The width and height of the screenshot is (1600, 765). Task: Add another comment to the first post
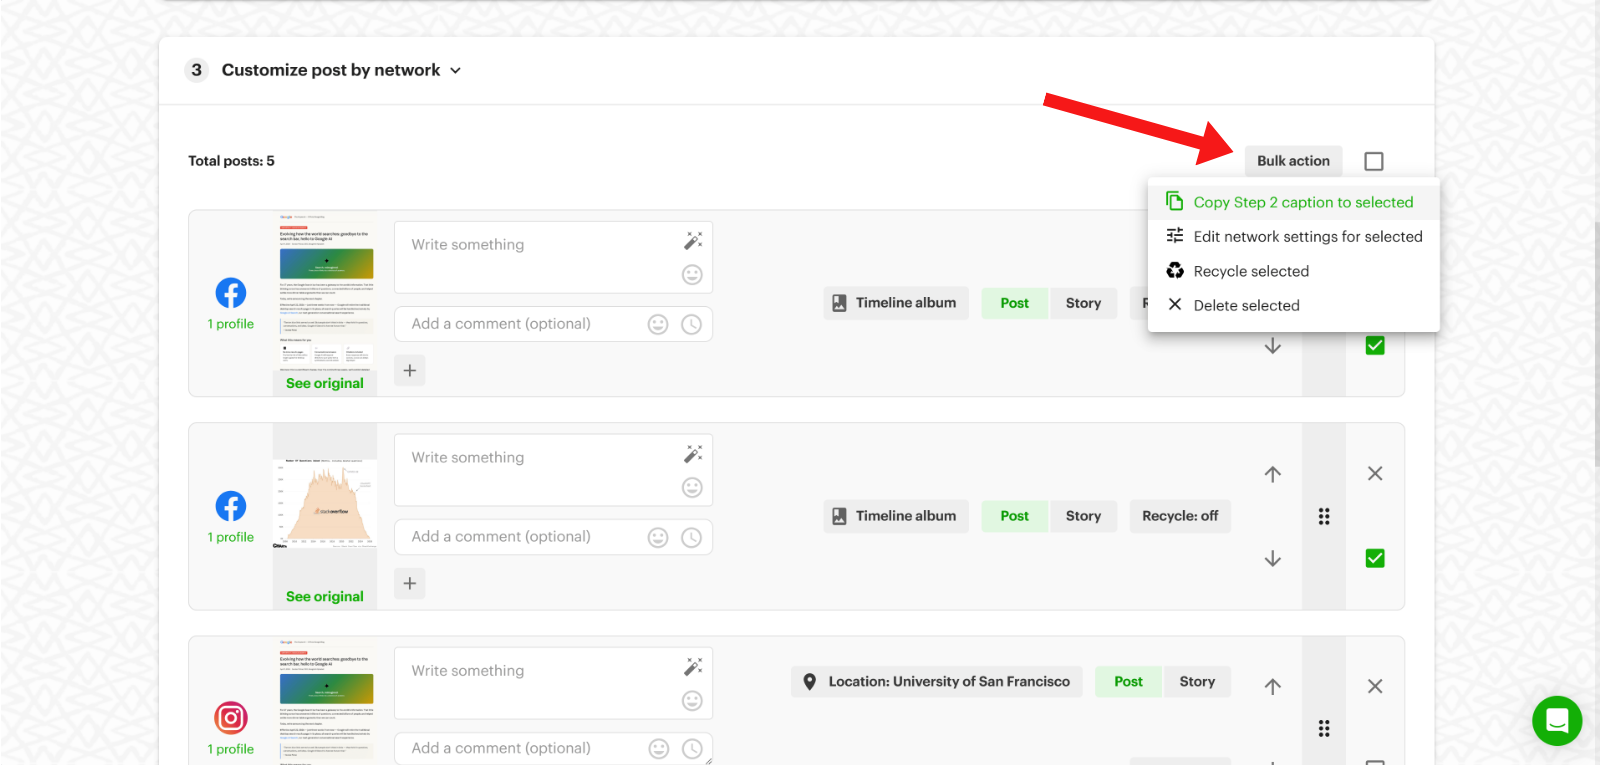(x=410, y=371)
